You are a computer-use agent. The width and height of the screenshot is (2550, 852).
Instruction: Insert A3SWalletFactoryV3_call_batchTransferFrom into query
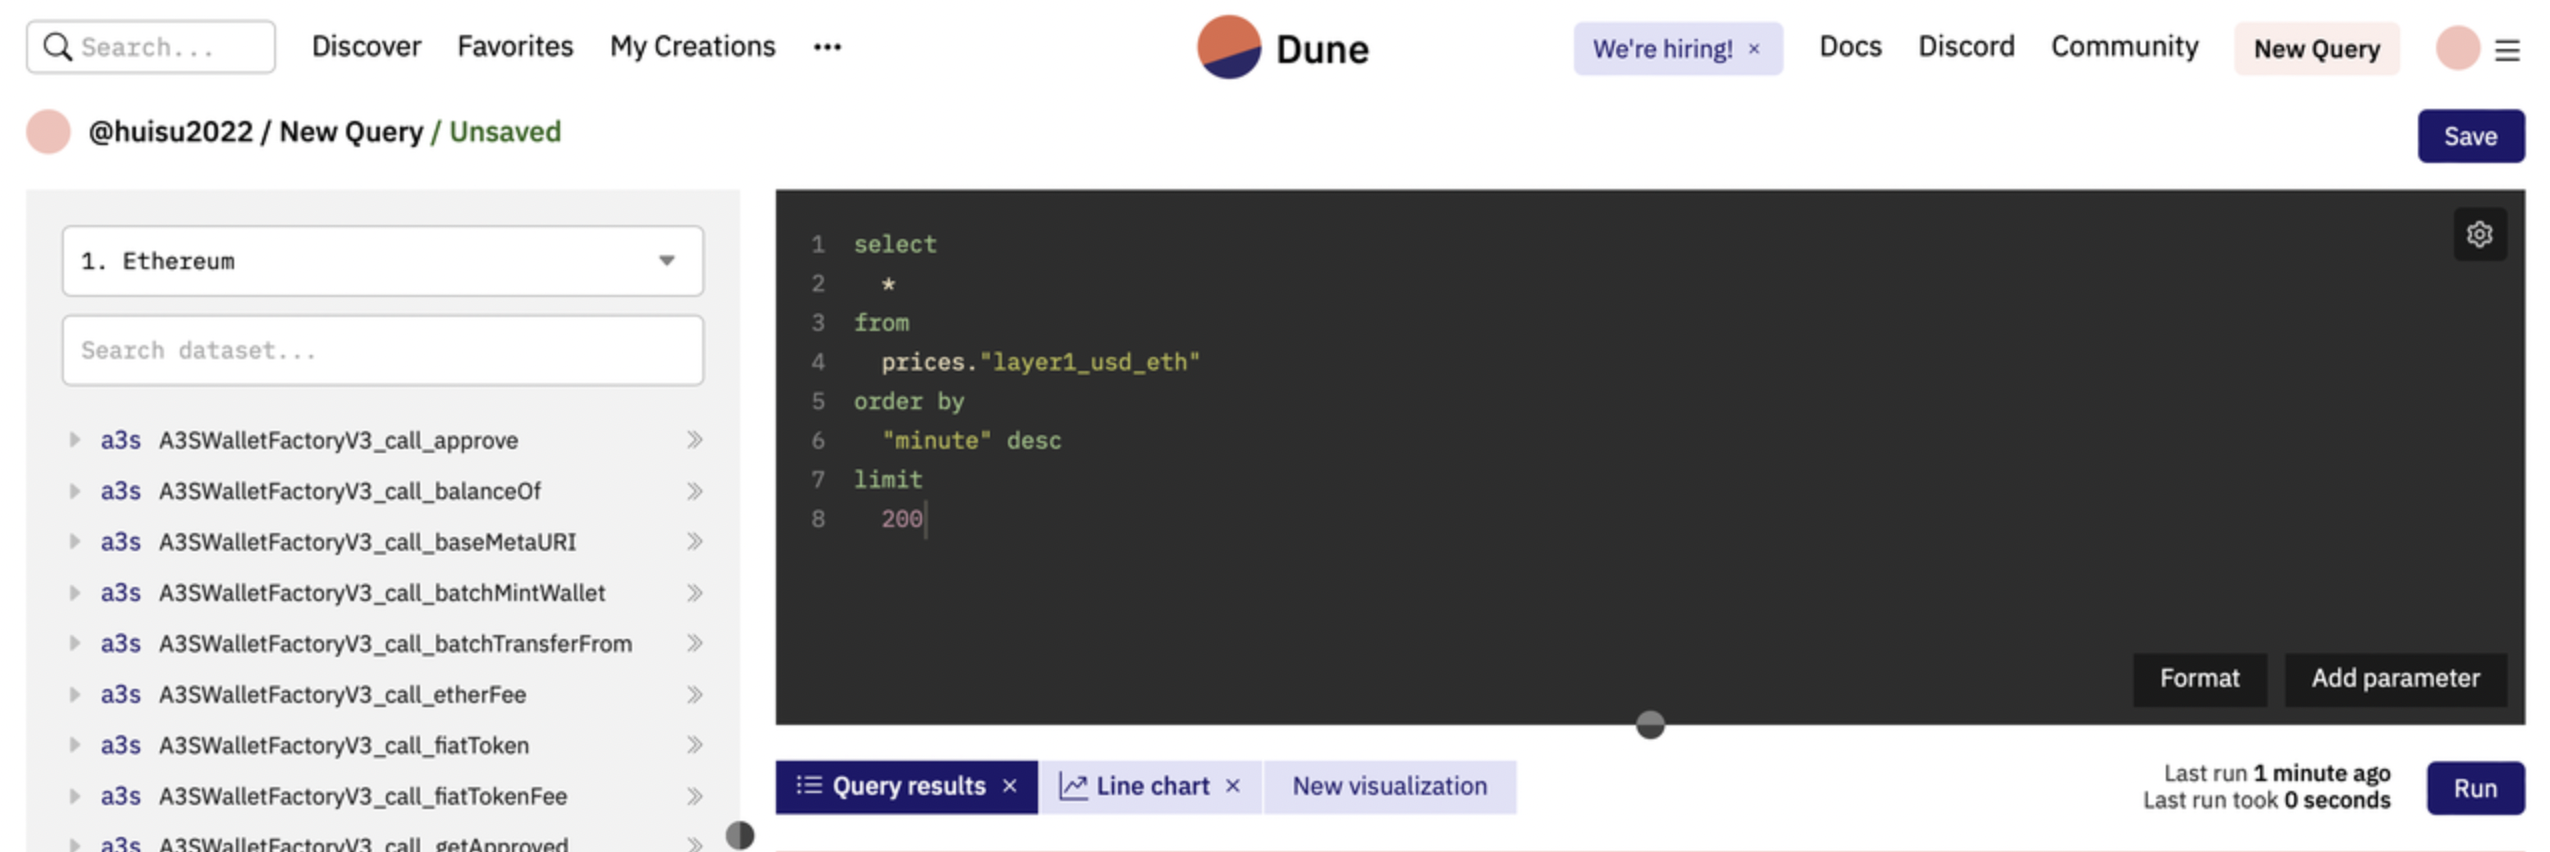click(x=694, y=643)
